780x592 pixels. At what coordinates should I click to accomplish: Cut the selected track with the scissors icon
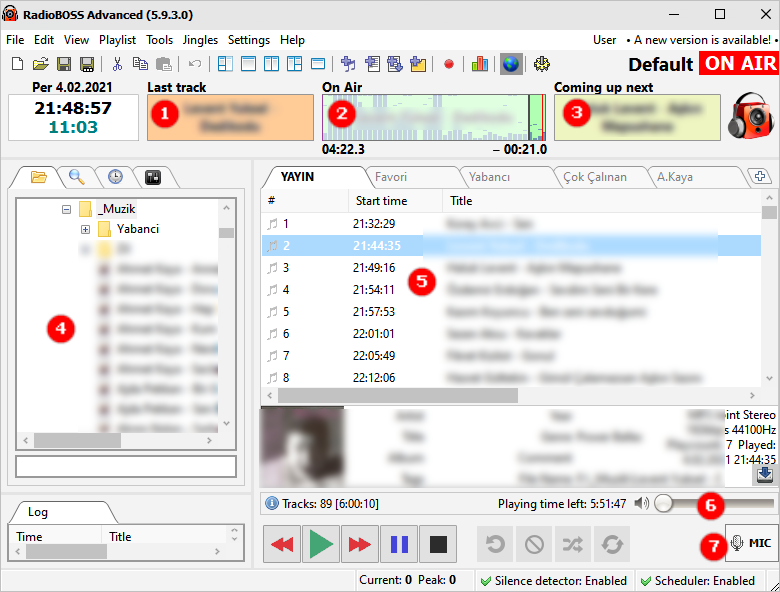[117, 64]
